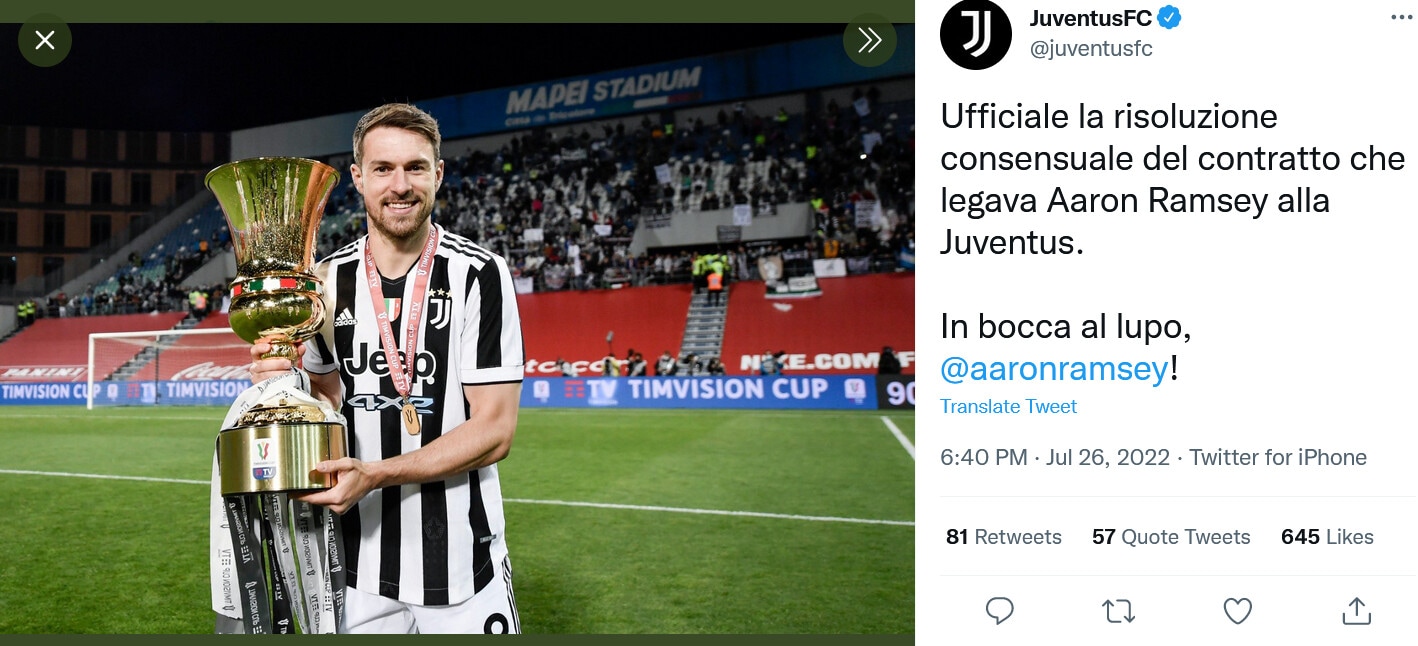View the 57 Quote Tweets list
This screenshot has height=646, width=1418.
click(x=1171, y=537)
